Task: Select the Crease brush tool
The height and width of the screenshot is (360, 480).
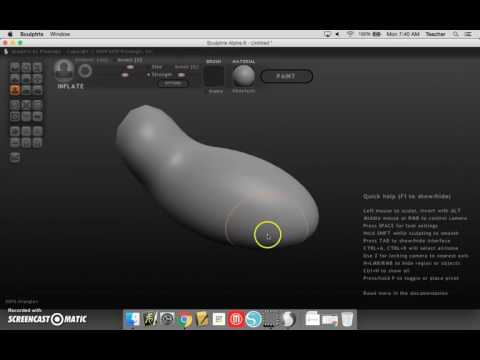Action: point(15,68)
